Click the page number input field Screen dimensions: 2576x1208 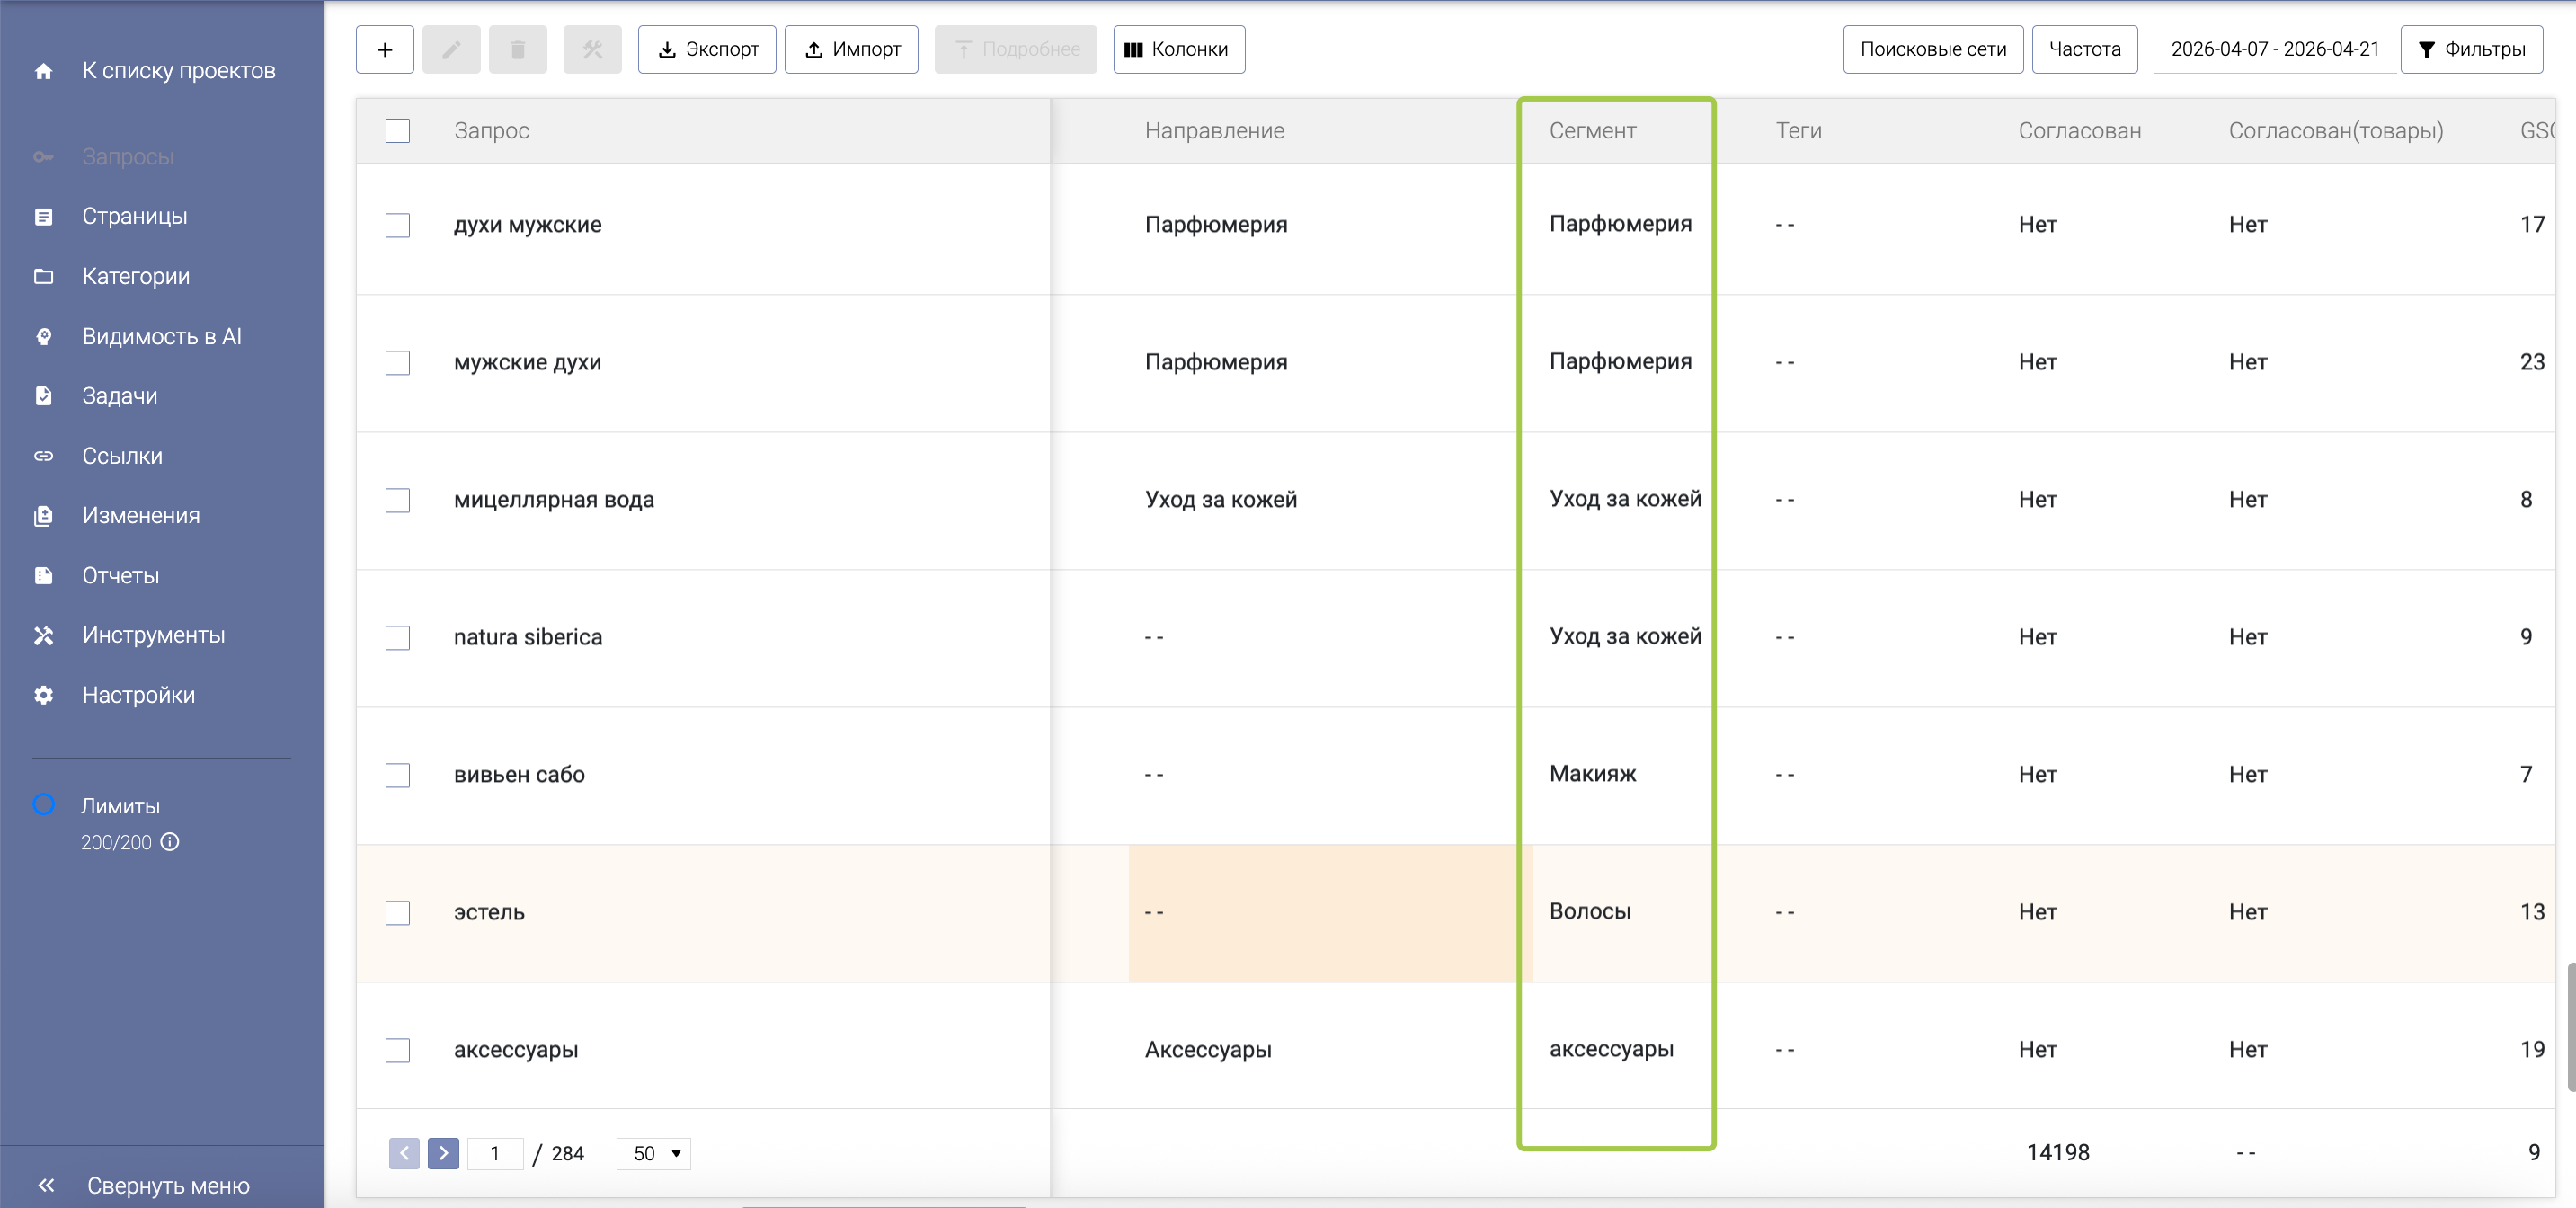coord(495,1153)
